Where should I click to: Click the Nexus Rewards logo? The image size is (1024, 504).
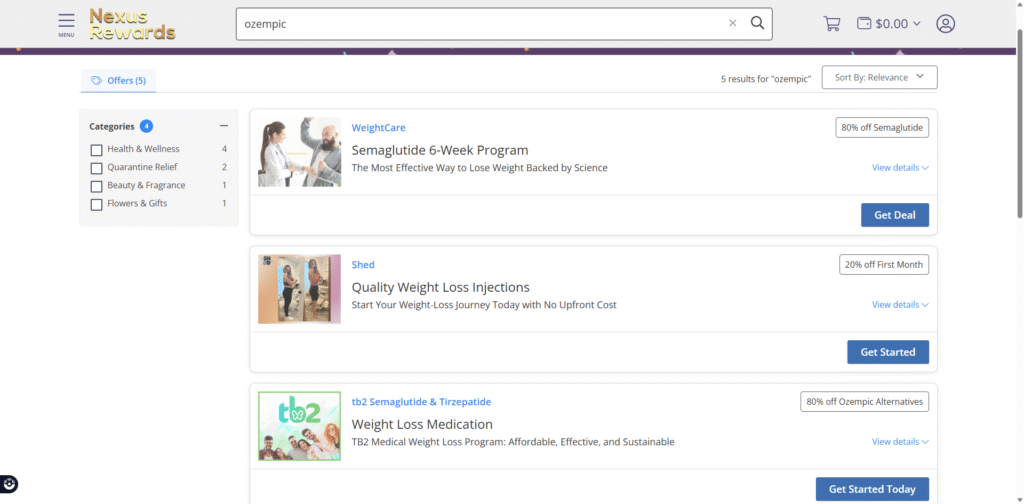point(132,24)
